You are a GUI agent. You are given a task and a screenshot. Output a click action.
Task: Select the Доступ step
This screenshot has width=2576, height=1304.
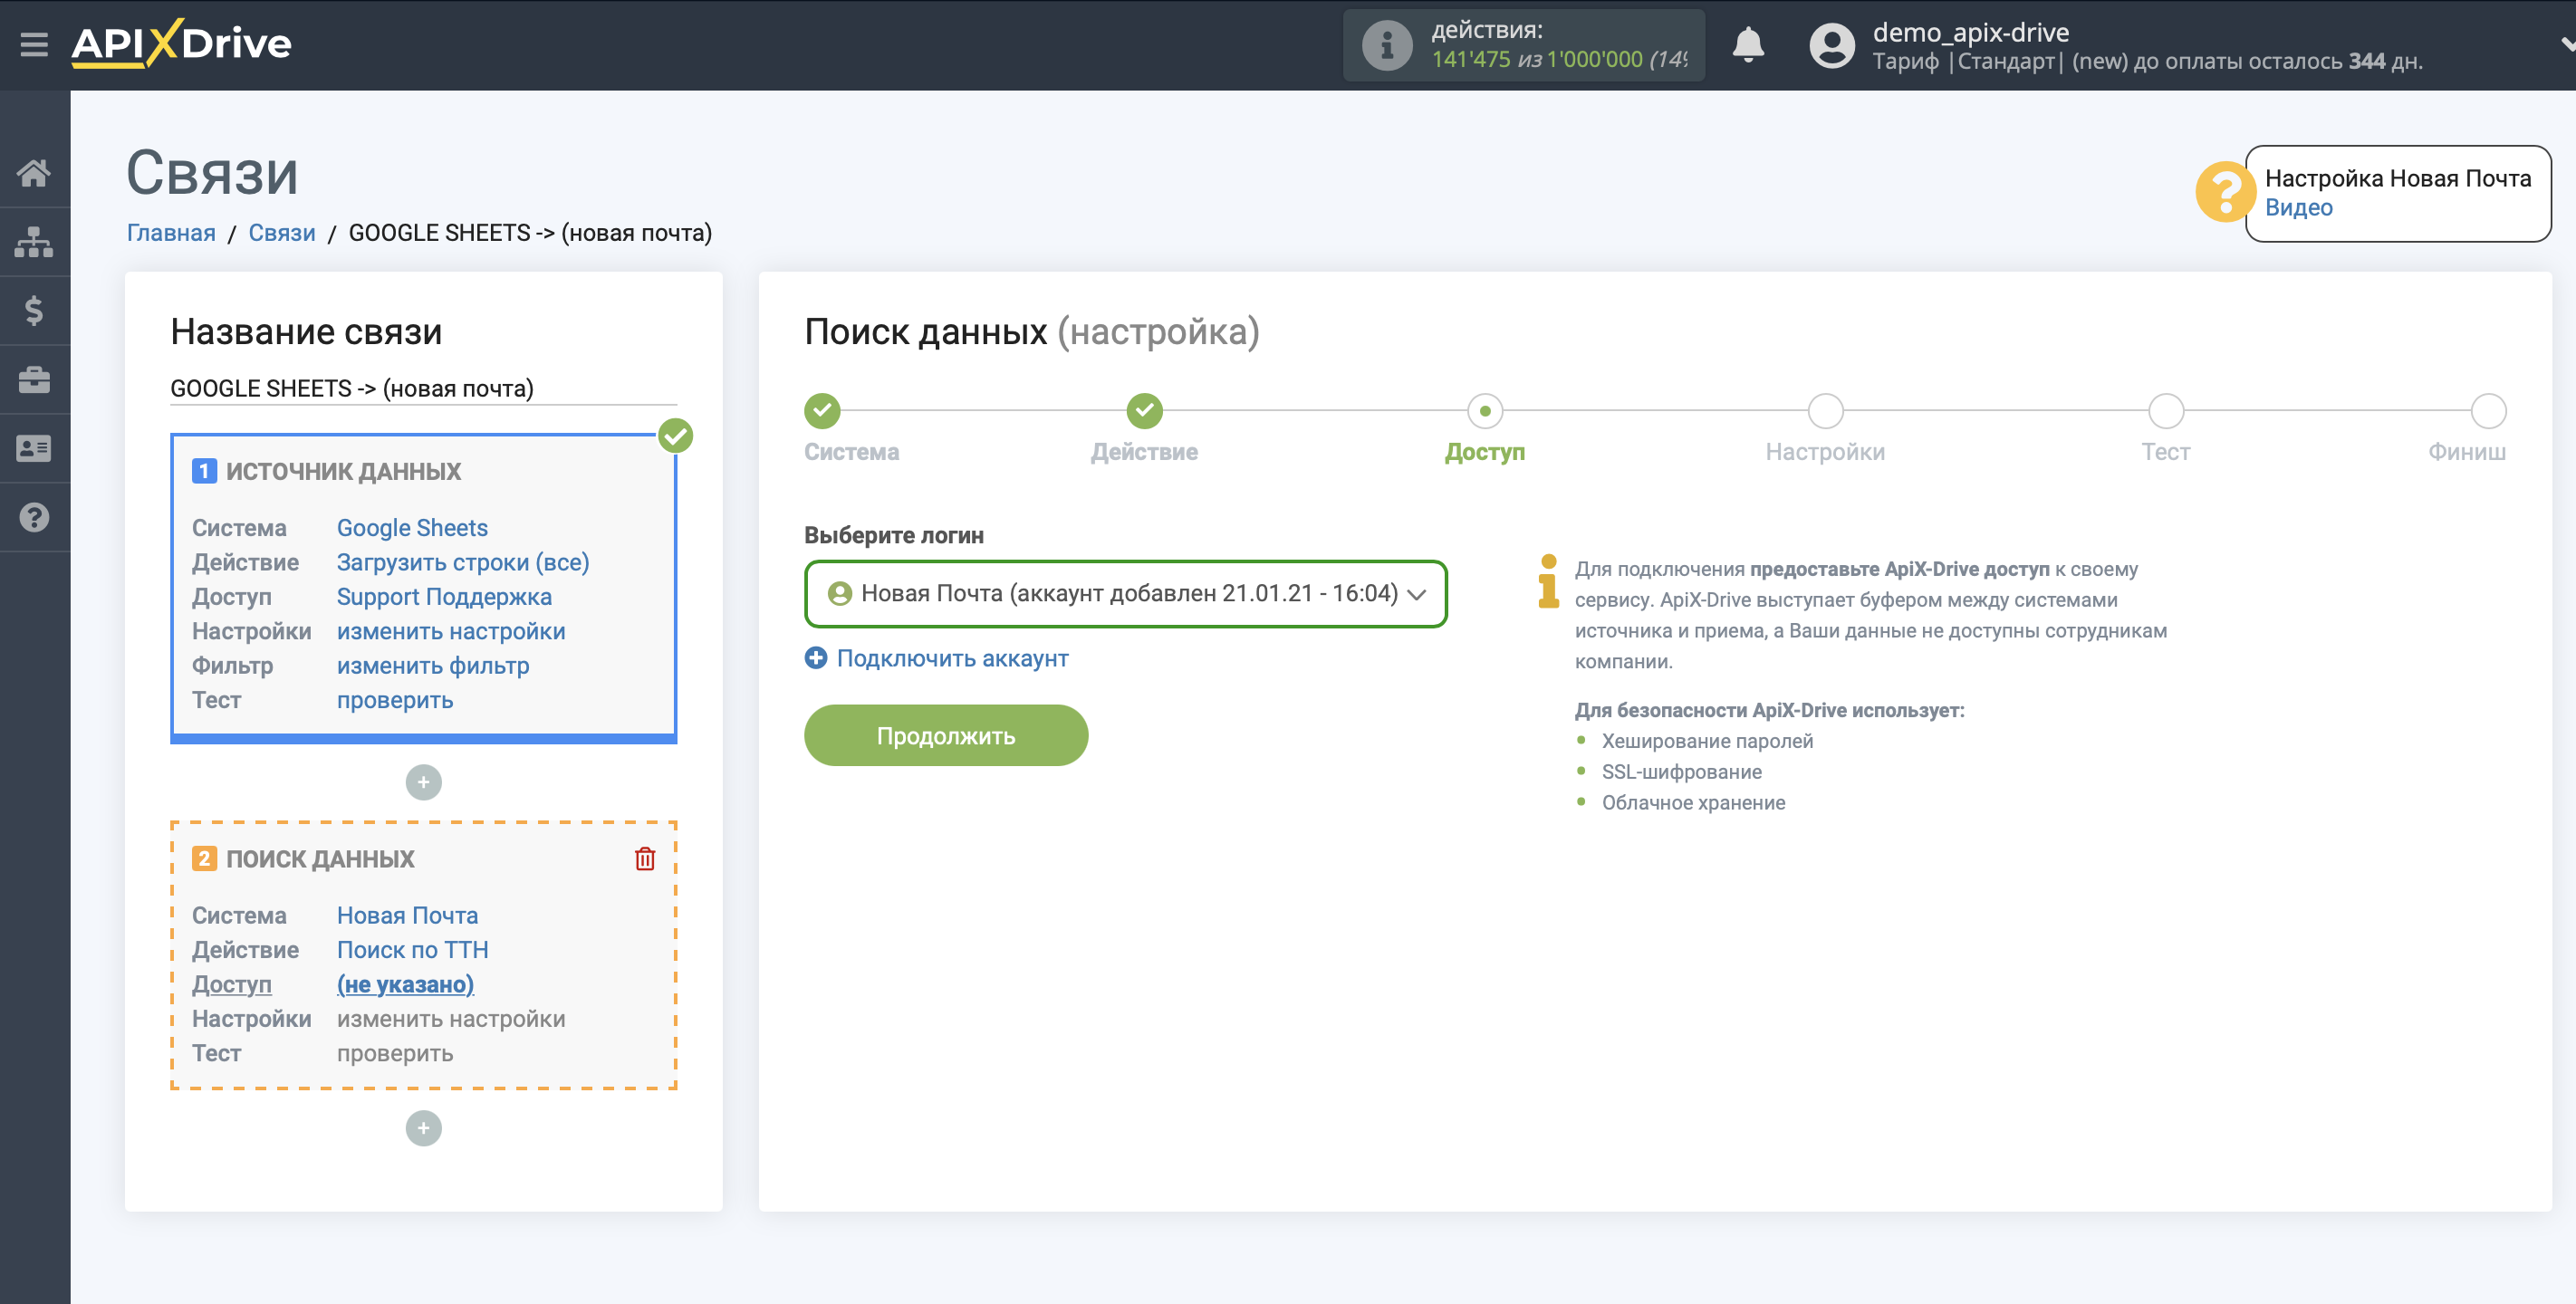click(1485, 410)
